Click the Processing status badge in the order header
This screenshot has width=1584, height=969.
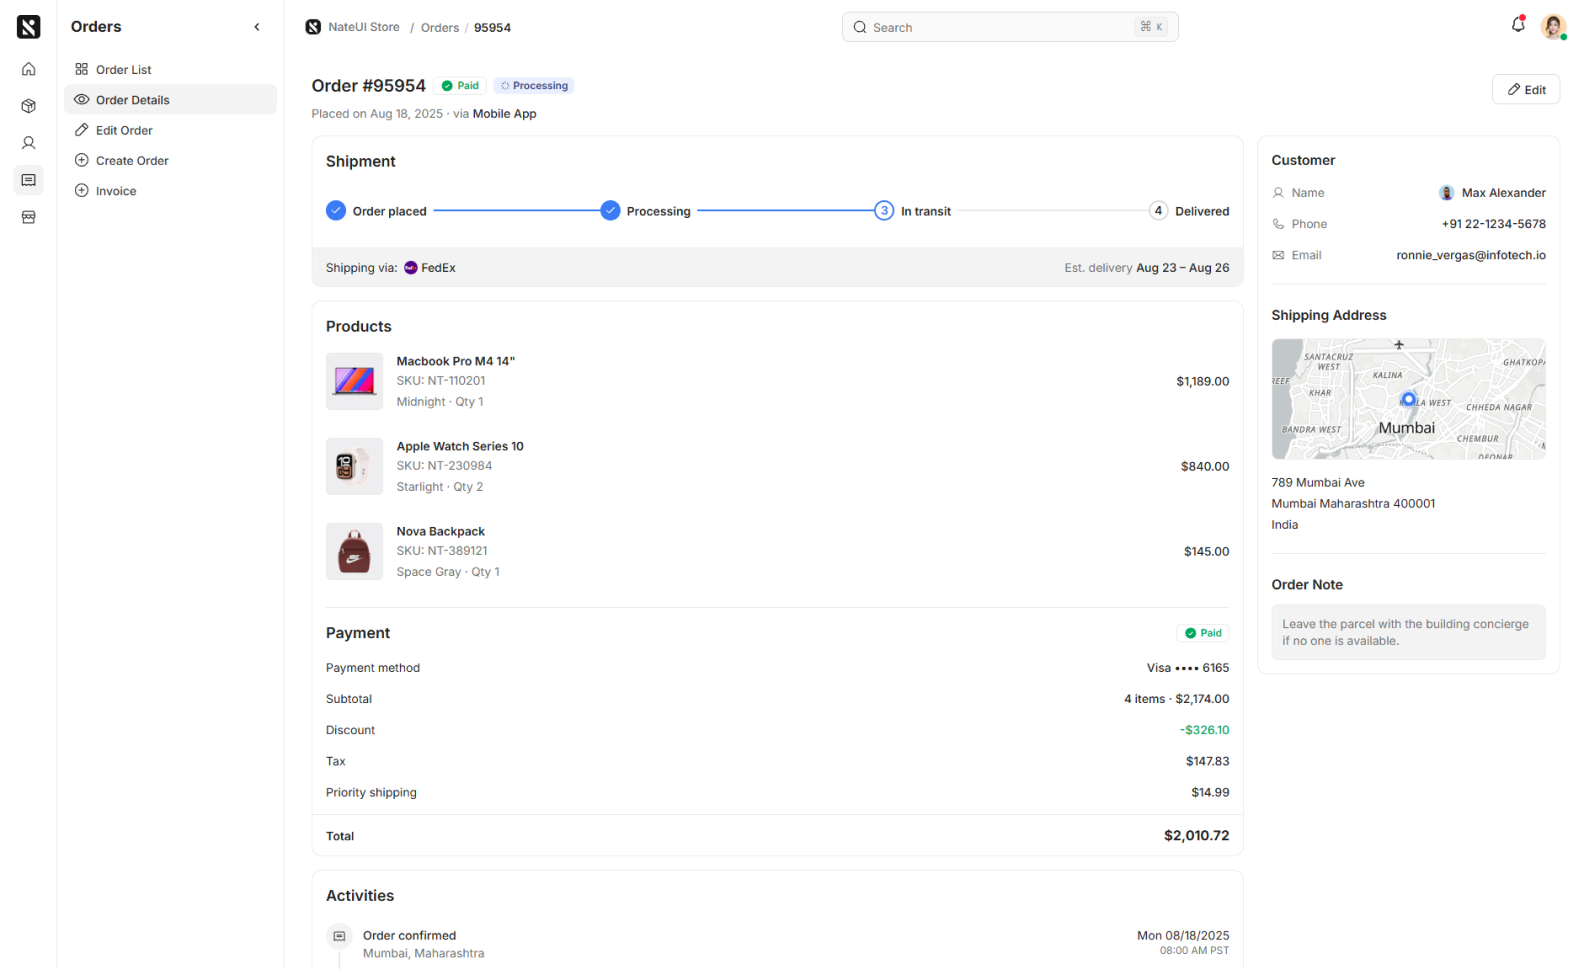(534, 85)
